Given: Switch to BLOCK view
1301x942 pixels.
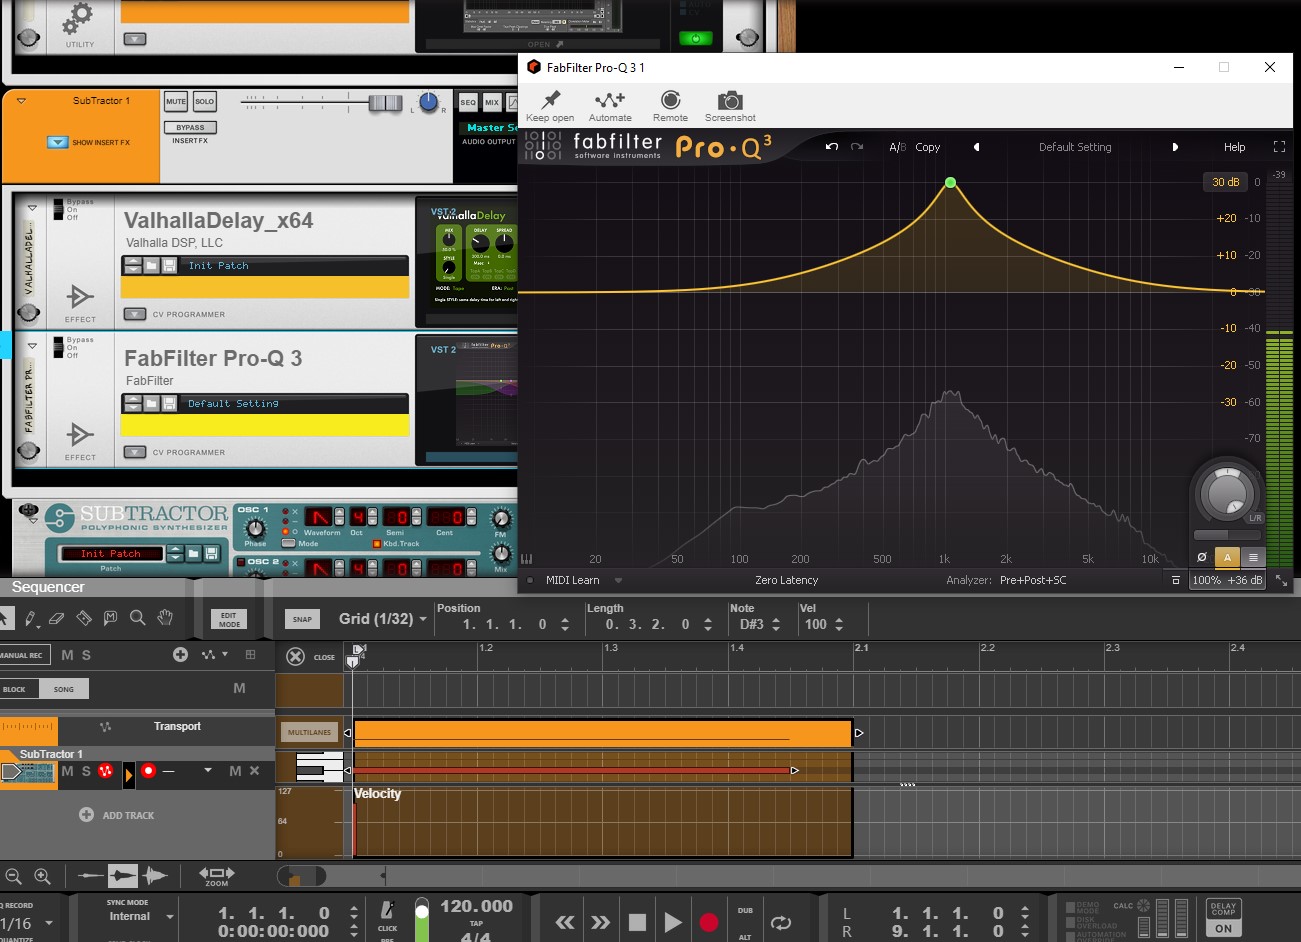Looking at the screenshot, I should click(19, 689).
